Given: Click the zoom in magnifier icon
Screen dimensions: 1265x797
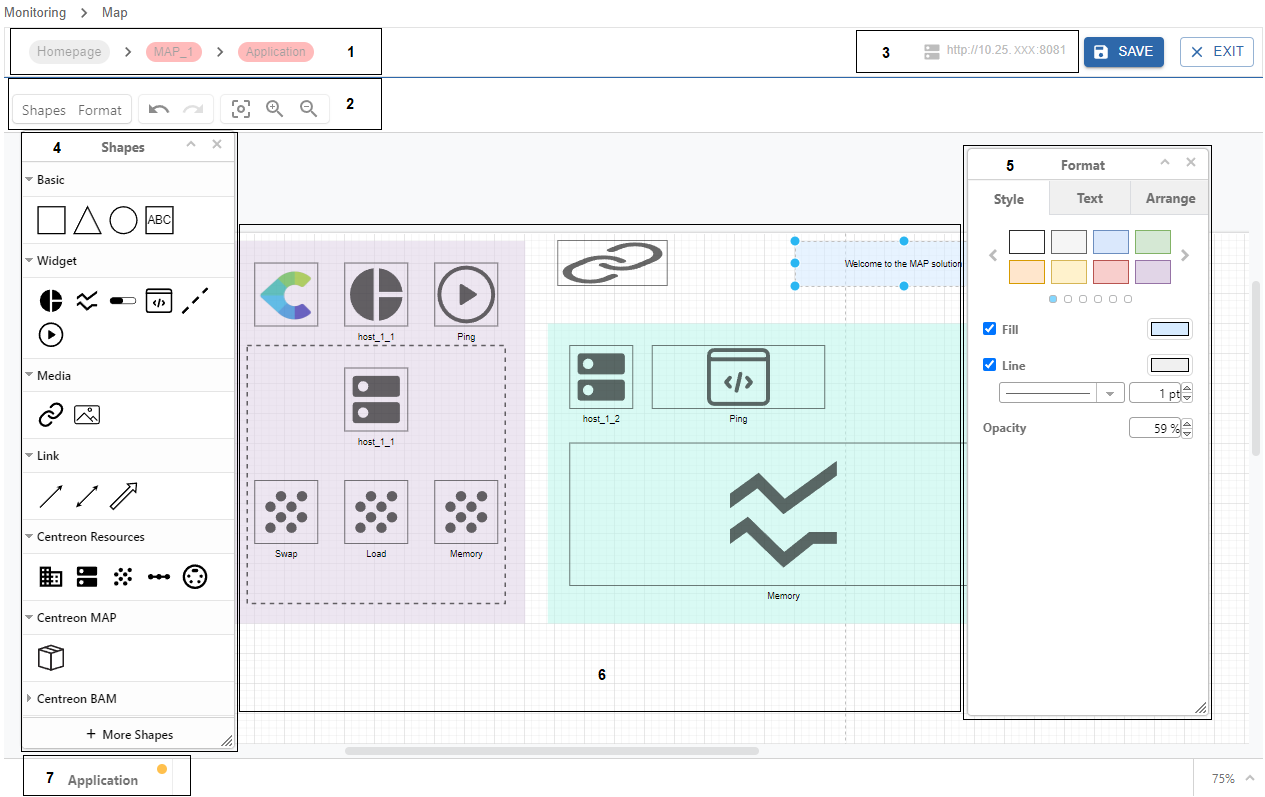Looking at the screenshot, I should coord(274,109).
